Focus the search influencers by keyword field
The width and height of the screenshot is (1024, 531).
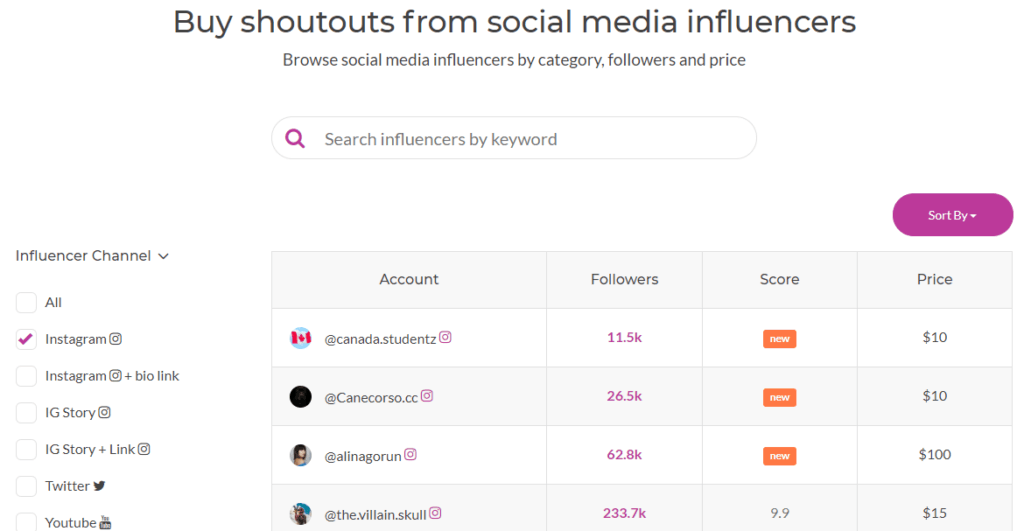coord(530,139)
